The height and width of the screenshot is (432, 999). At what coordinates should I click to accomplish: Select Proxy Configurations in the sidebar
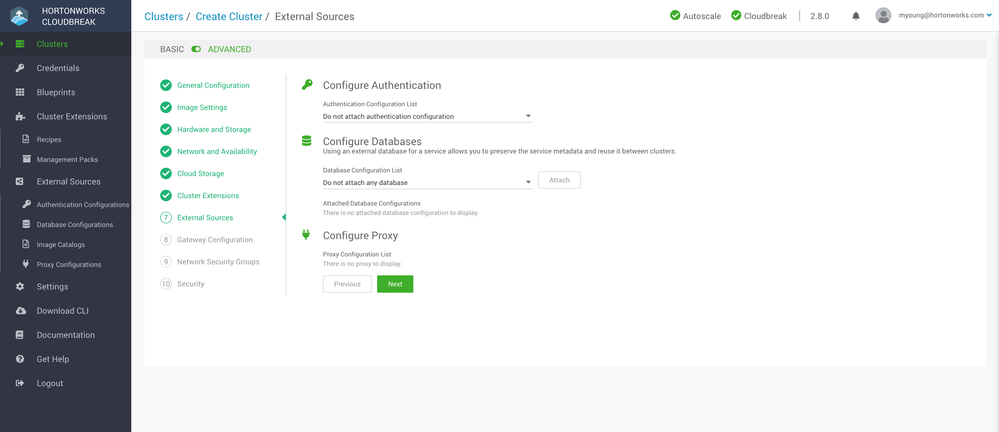[x=68, y=265]
